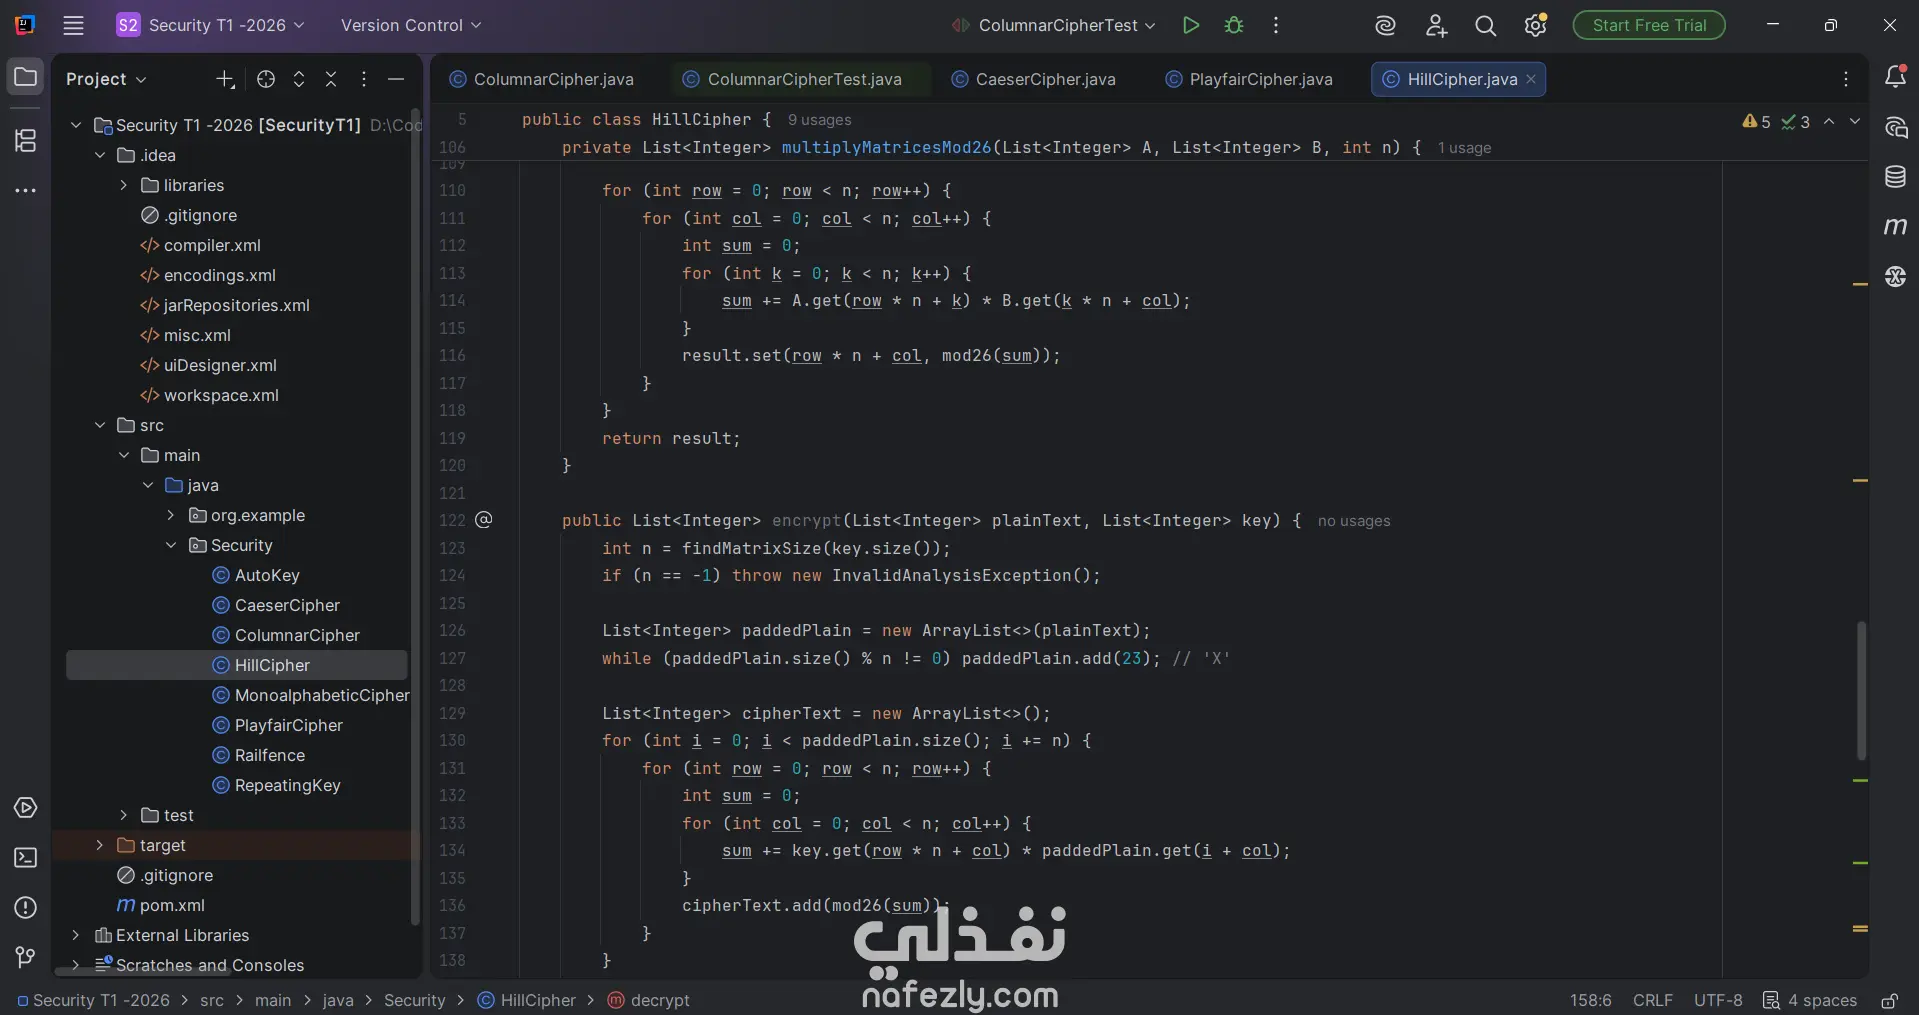Select the RepeatingKey class in tree
The width and height of the screenshot is (1919, 1015).
[x=277, y=785]
